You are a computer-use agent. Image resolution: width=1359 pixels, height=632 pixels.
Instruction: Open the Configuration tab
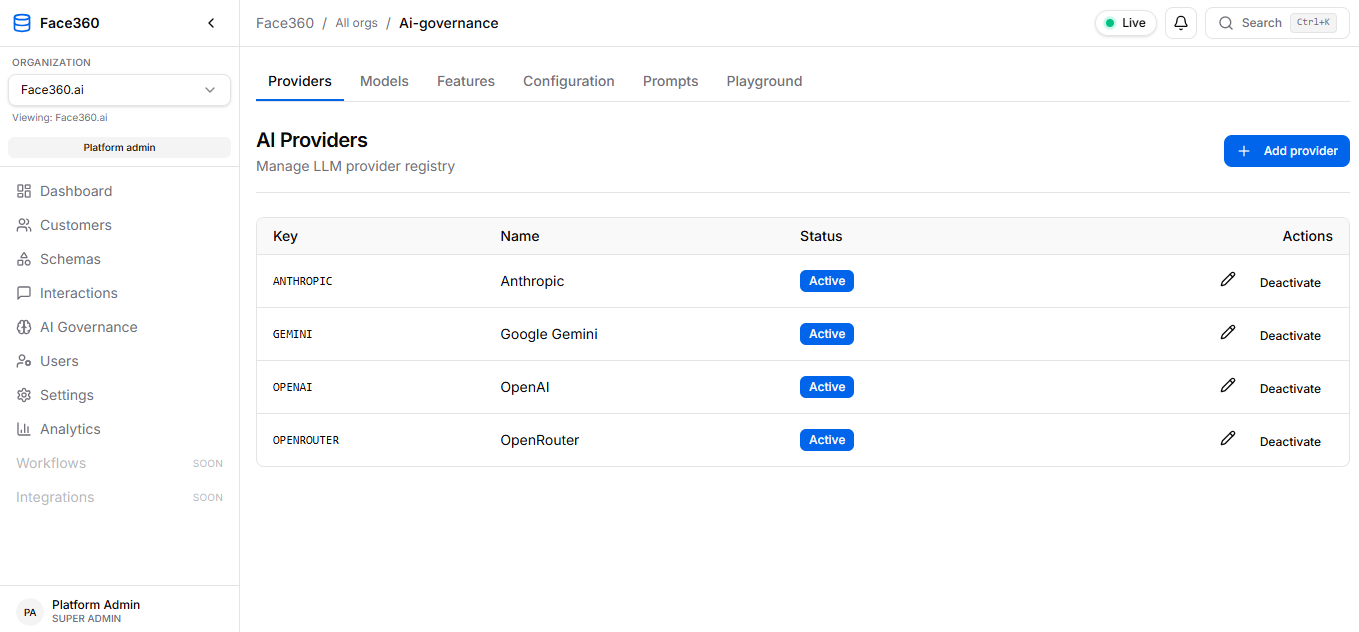[569, 81]
